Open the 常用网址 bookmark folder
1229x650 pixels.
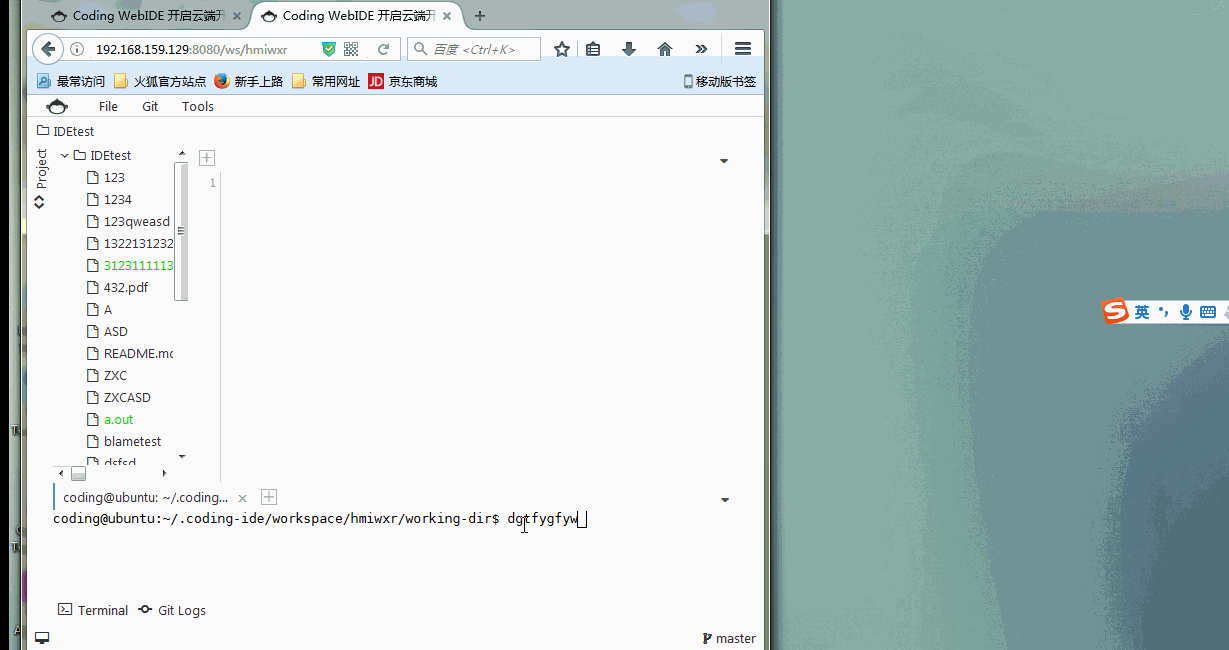point(326,81)
